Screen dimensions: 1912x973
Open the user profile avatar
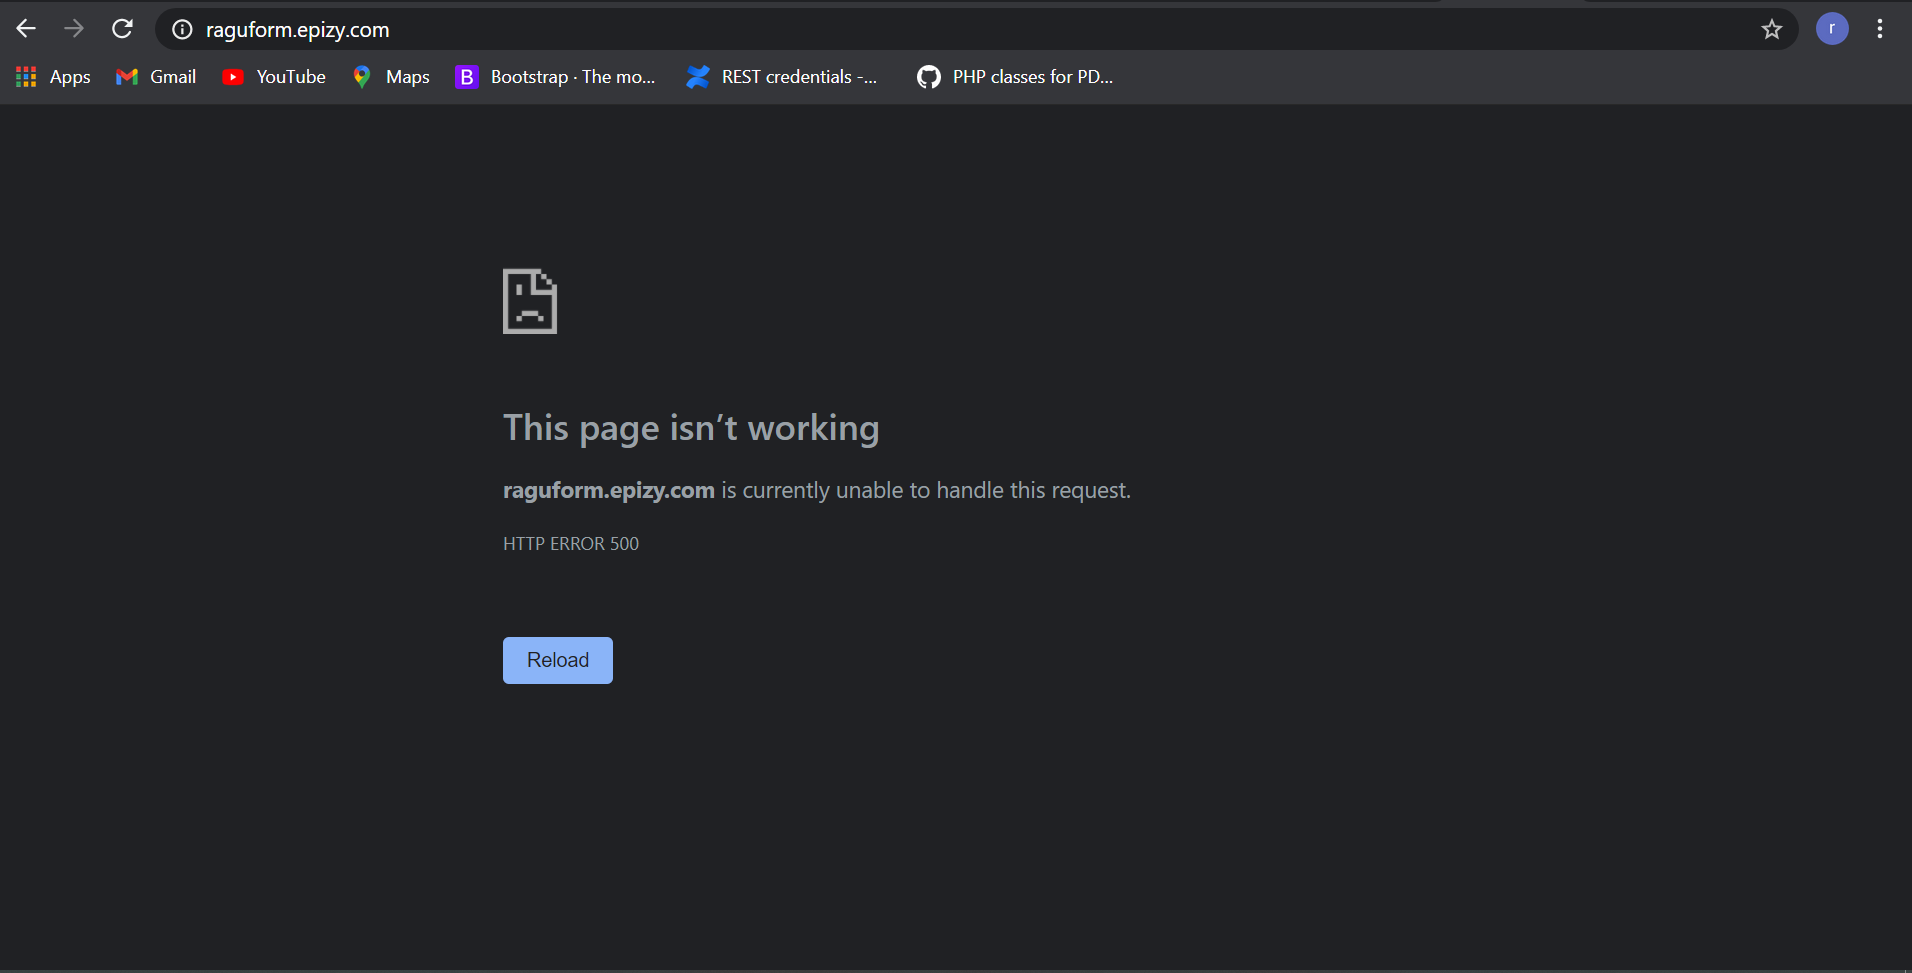[x=1831, y=29]
